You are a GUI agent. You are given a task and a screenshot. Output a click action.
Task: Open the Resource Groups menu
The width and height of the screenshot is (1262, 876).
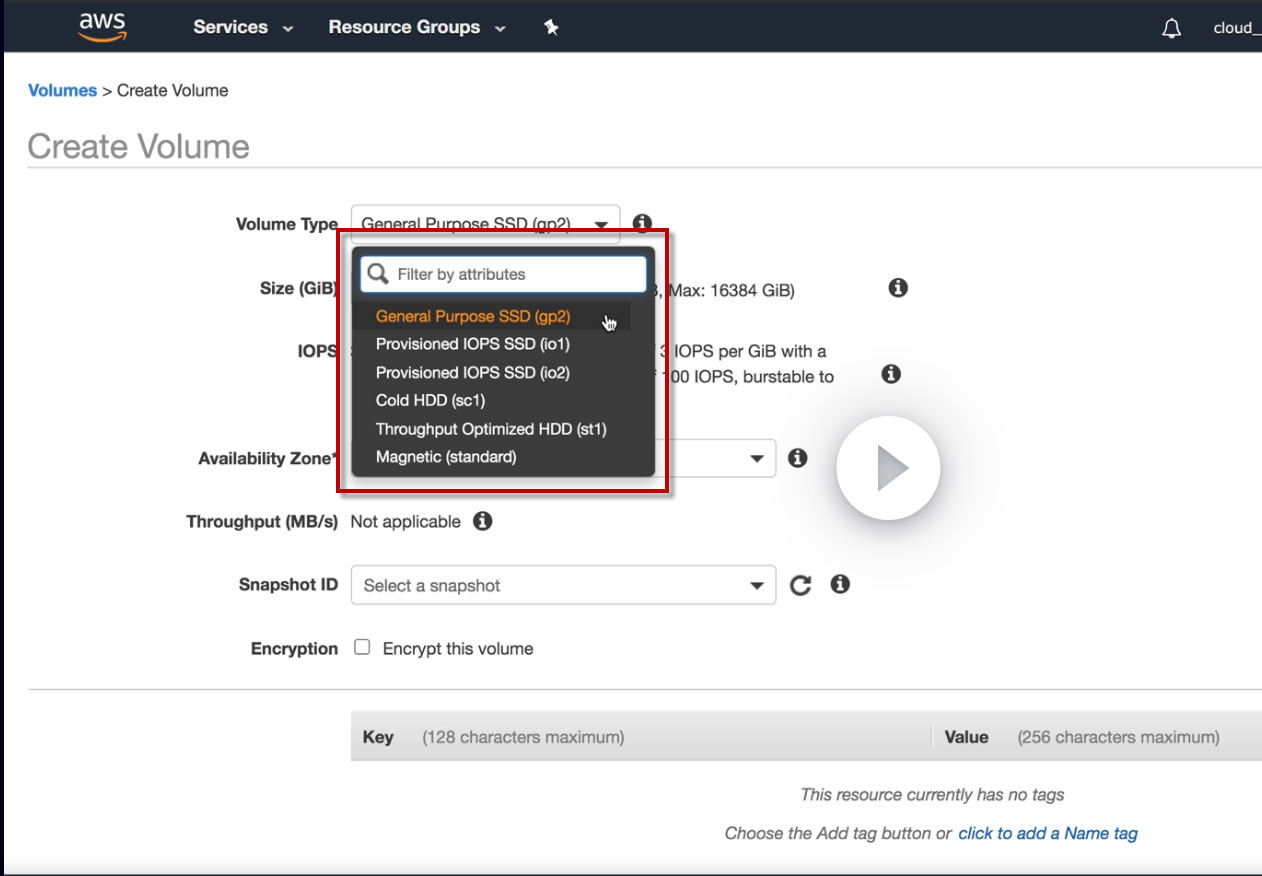pos(416,28)
